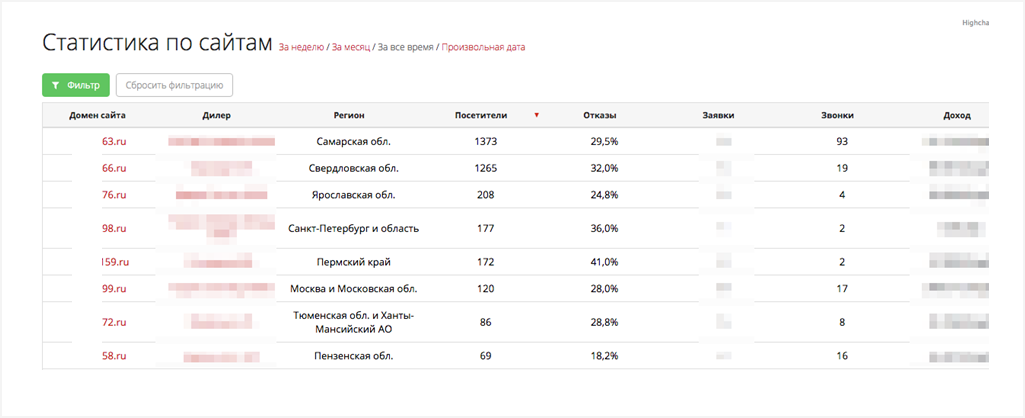The height and width of the screenshot is (418, 1025).
Task: Click Сбросить фильтрацию reset button
Action: click(175, 85)
